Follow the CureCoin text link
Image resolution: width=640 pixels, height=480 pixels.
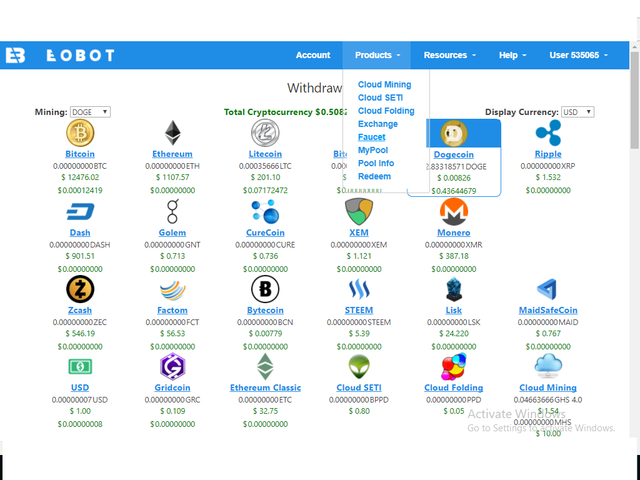265,233
